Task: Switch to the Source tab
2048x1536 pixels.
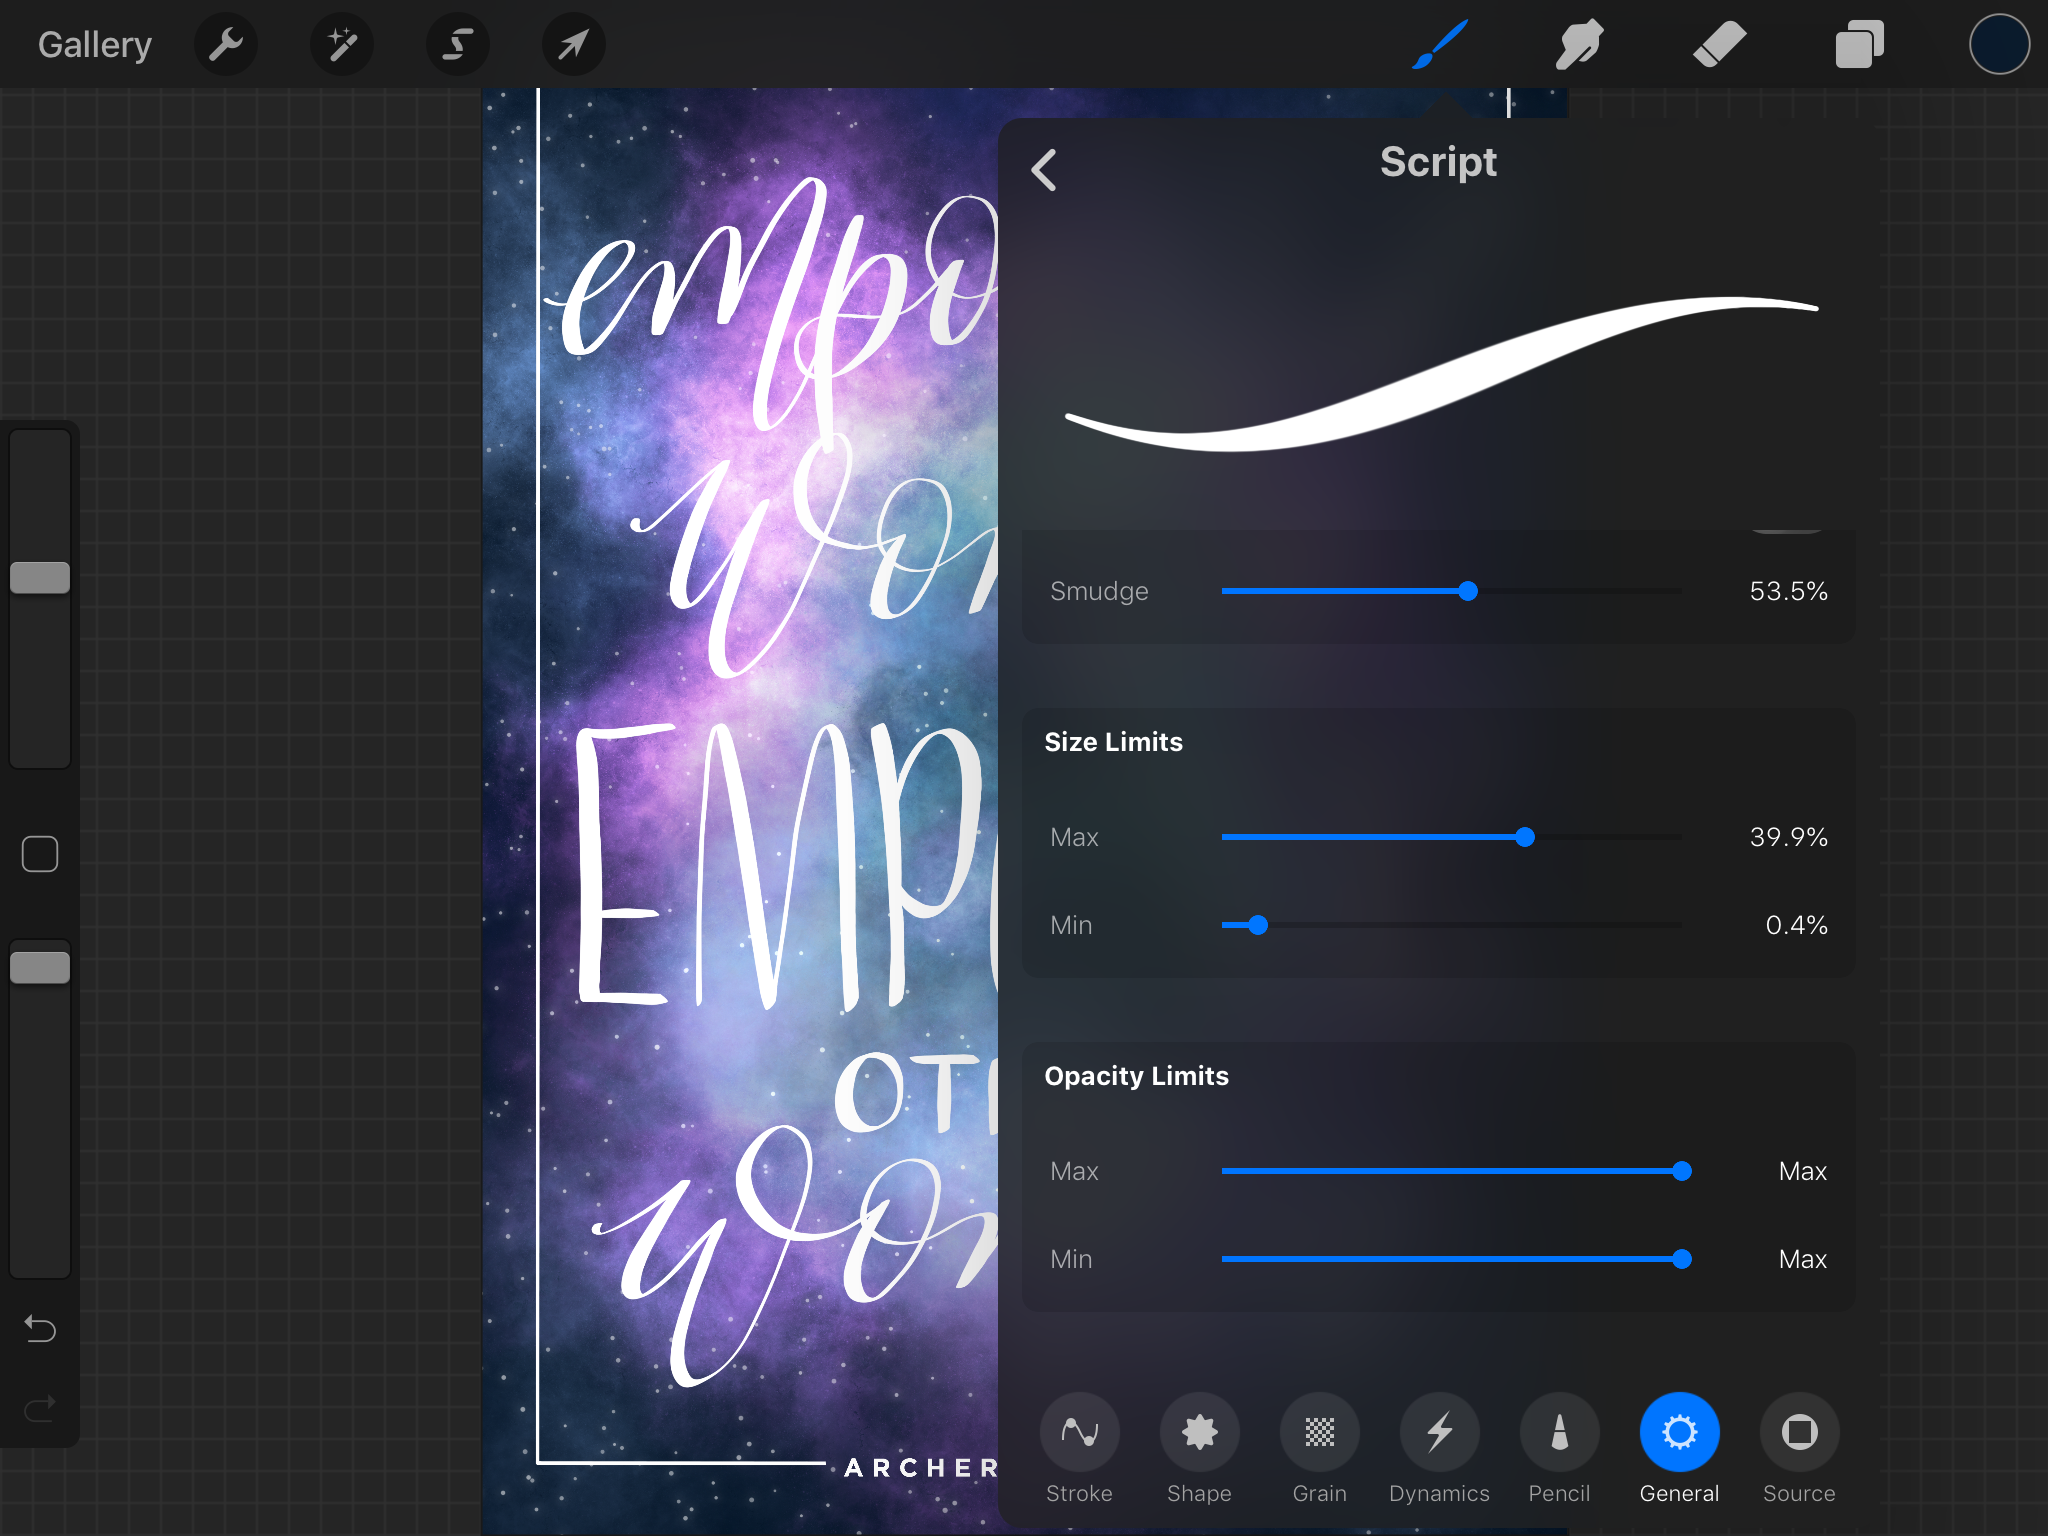Action: (x=1800, y=1449)
